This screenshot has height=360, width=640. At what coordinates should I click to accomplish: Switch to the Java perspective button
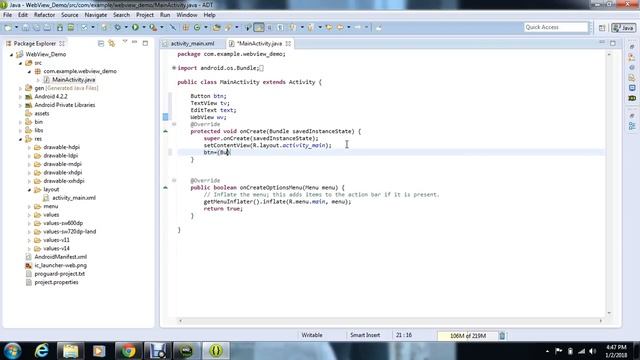pos(623,28)
